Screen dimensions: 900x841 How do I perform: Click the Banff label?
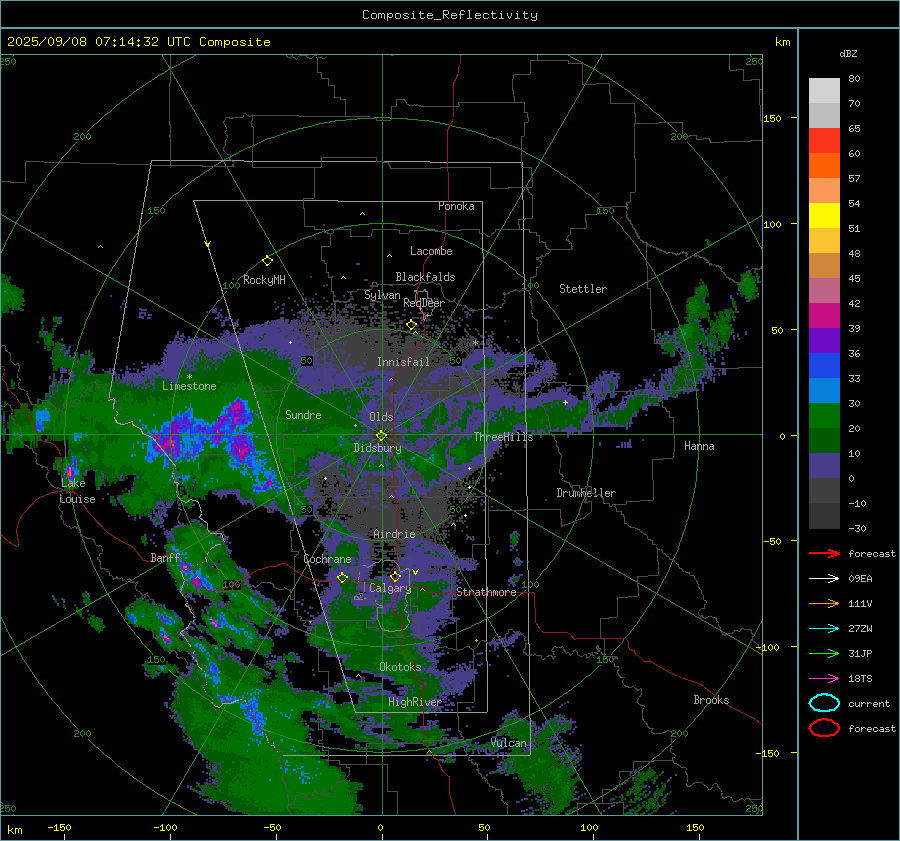click(x=165, y=557)
